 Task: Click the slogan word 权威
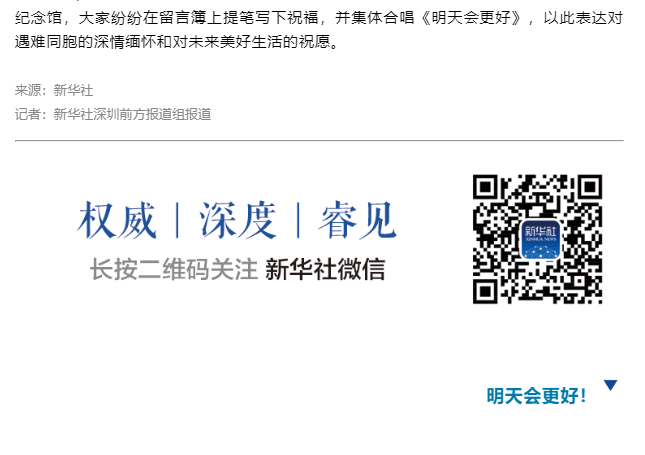click(x=117, y=220)
